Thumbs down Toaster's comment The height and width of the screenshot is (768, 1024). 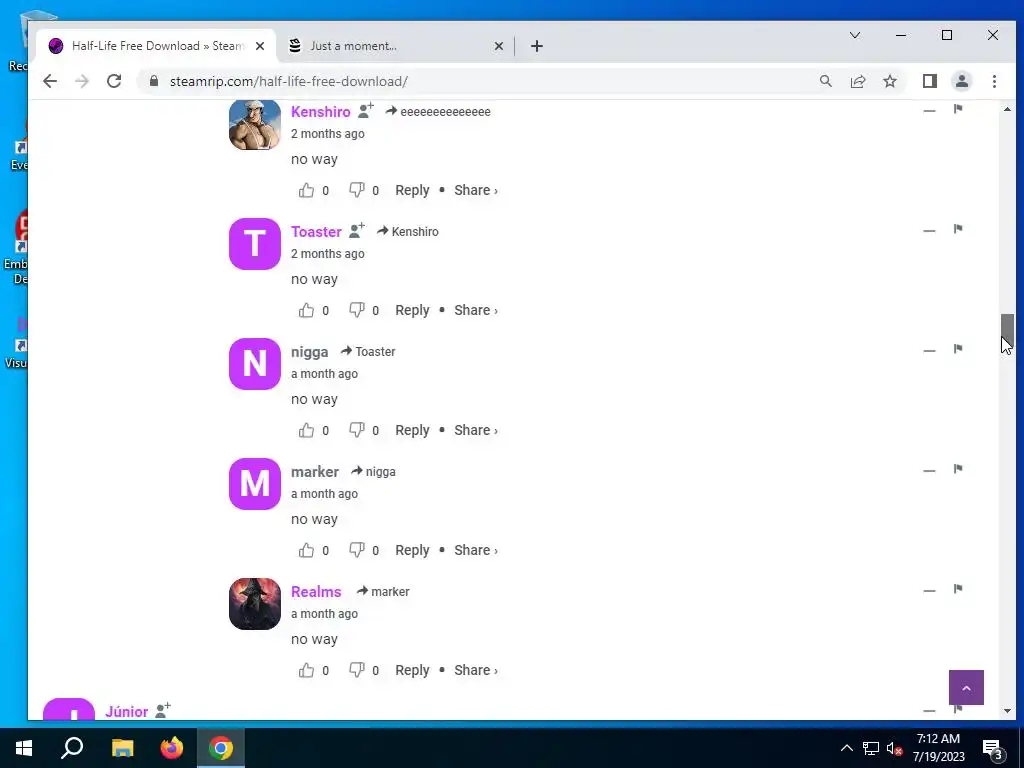(357, 310)
